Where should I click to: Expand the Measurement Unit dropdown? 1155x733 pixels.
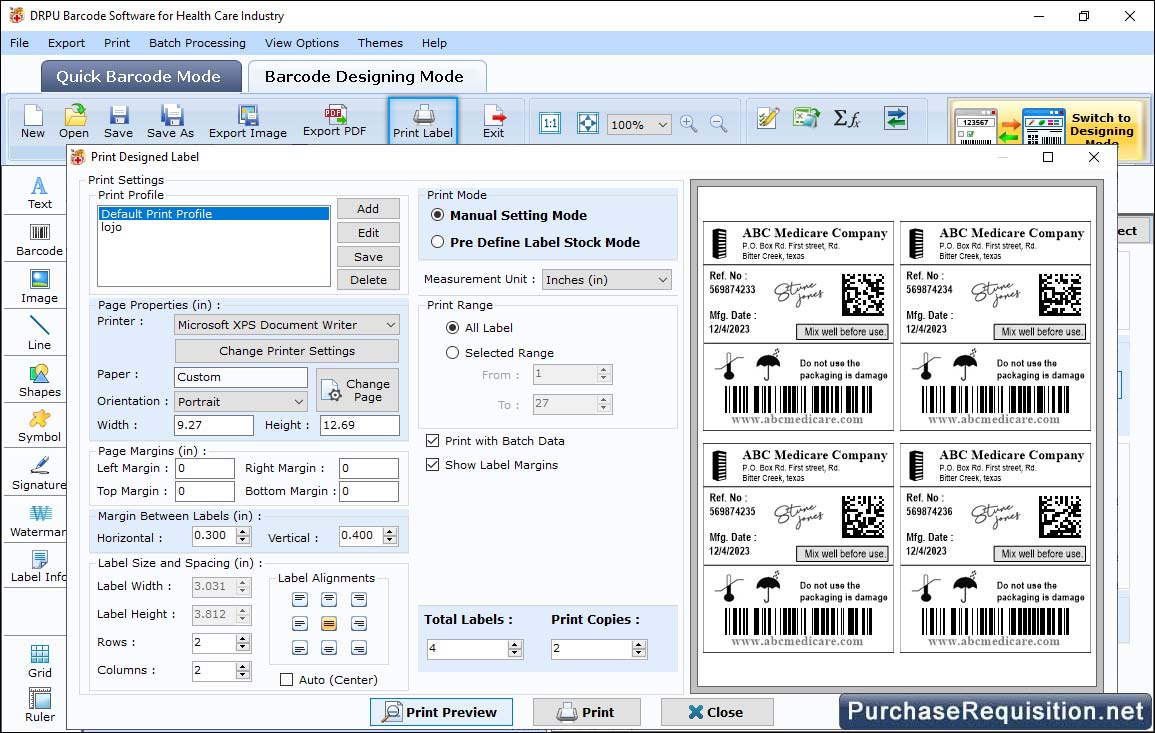606,280
